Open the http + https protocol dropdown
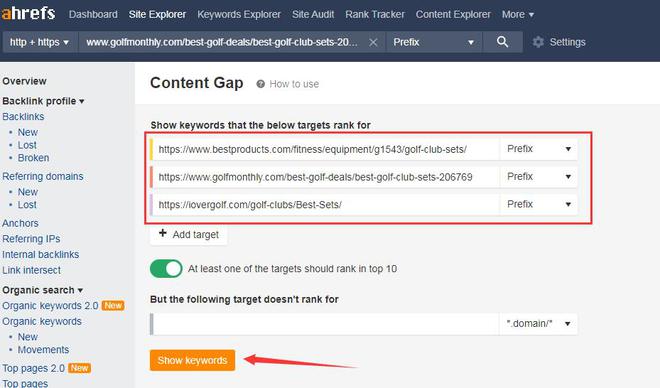The height and width of the screenshot is (388, 660). (40, 42)
